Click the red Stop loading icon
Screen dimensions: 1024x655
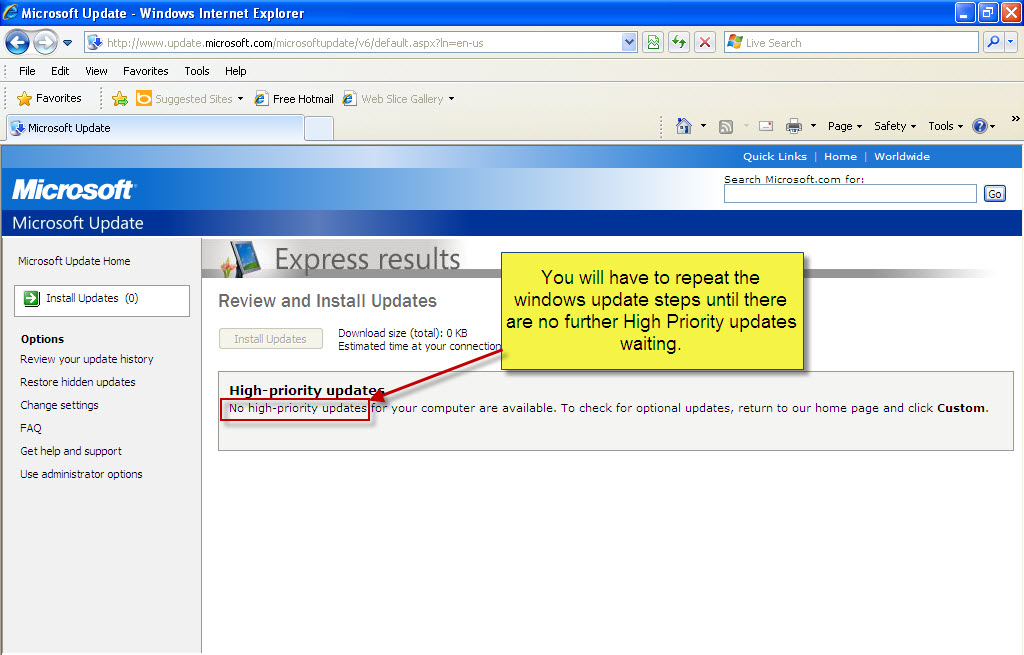(705, 43)
